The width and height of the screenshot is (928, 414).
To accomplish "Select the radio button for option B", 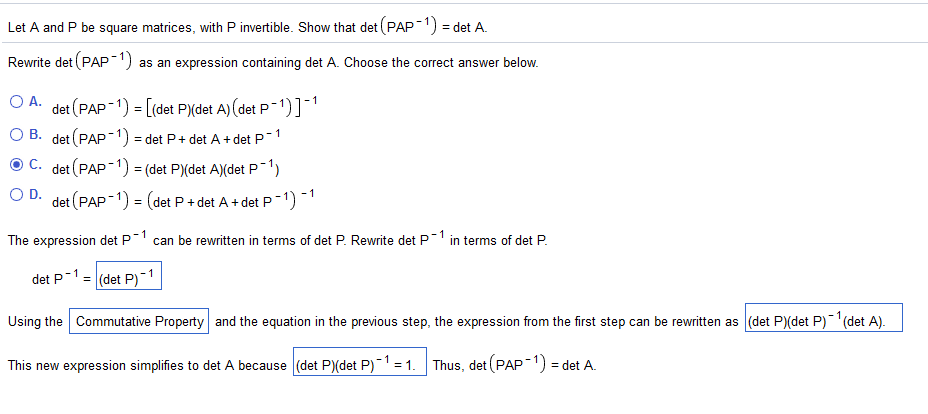I will [x=17, y=134].
